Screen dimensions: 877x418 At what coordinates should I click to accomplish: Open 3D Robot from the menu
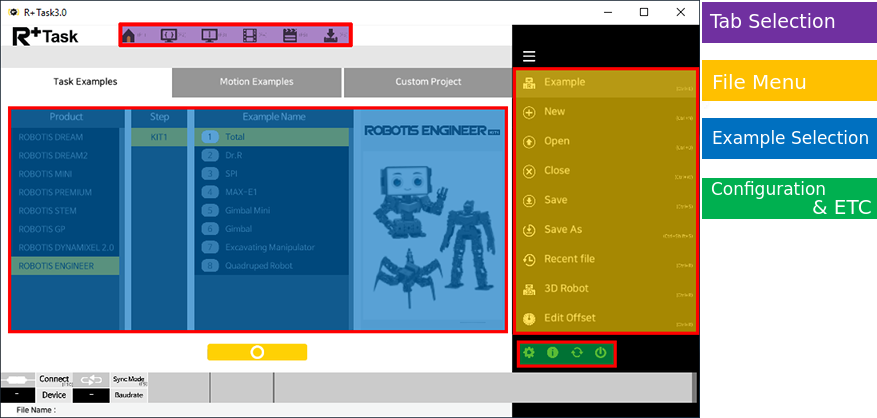coord(606,289)
